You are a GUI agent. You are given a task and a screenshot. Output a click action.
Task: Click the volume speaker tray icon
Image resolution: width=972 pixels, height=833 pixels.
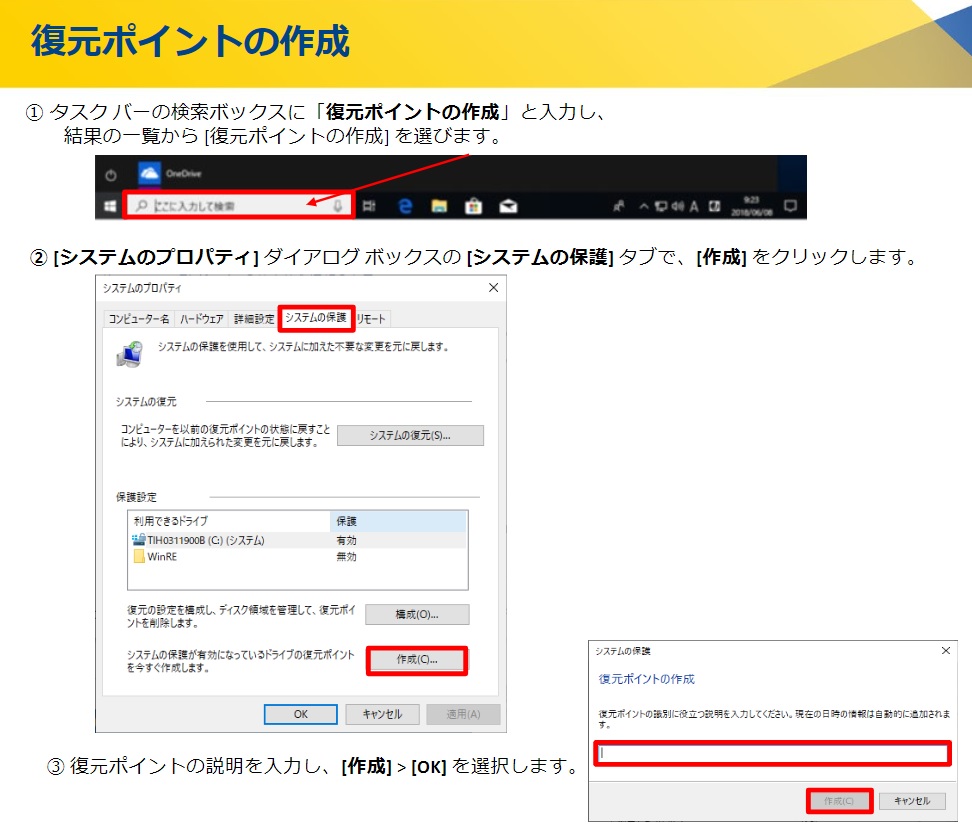[679, 206]
